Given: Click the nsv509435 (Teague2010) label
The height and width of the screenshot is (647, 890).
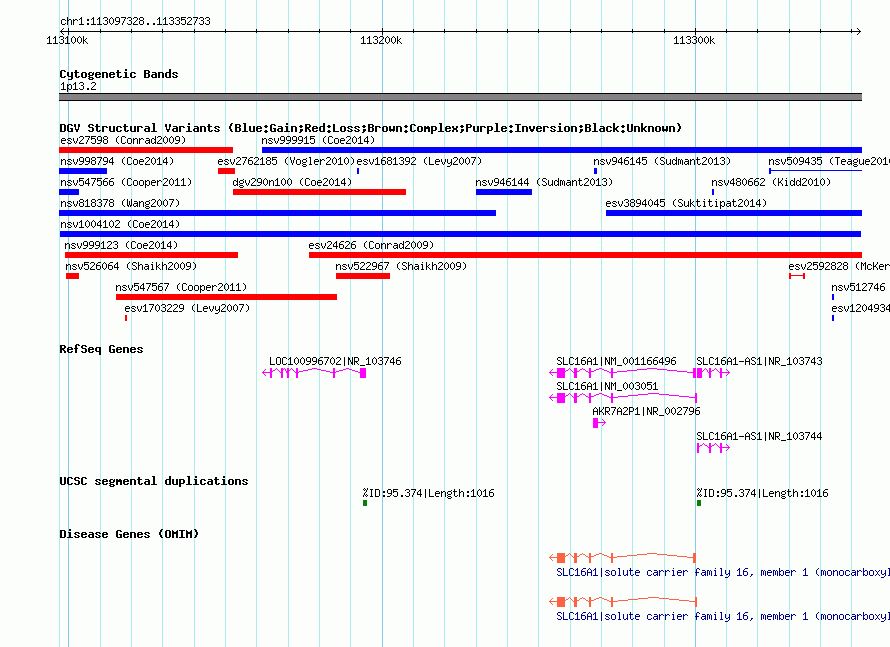Looking at the screenshot, I should click(829, 161).
